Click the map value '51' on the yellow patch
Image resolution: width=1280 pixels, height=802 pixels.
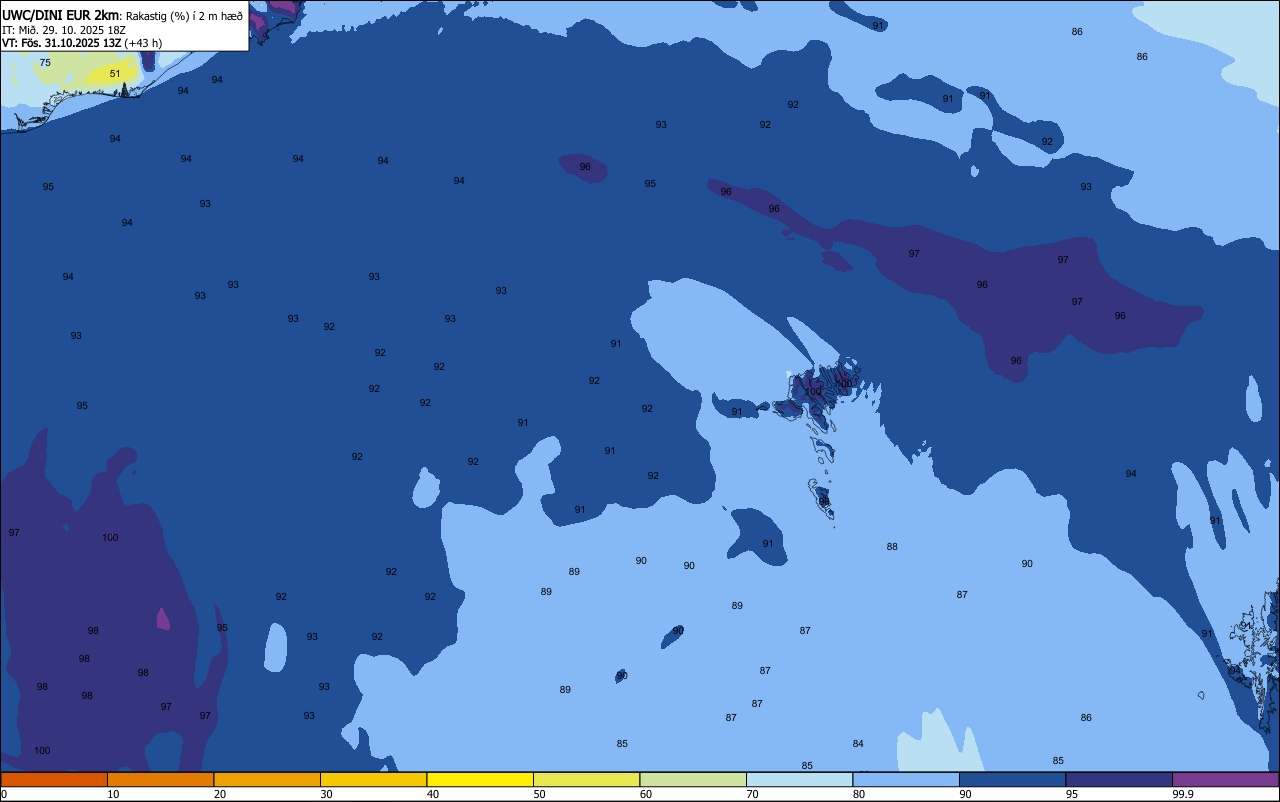point(115,74)
